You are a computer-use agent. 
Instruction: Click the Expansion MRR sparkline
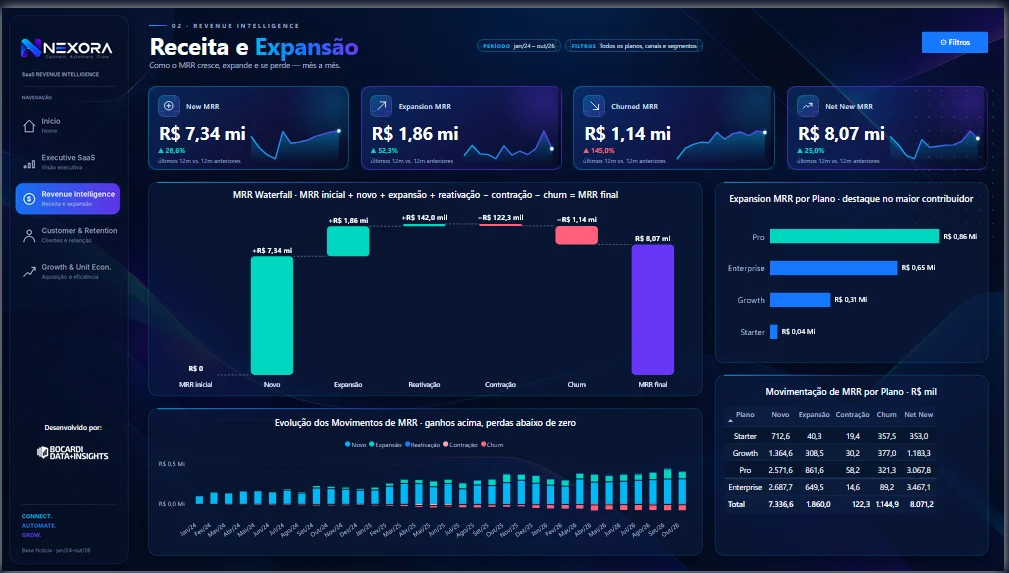click(509, 144)
